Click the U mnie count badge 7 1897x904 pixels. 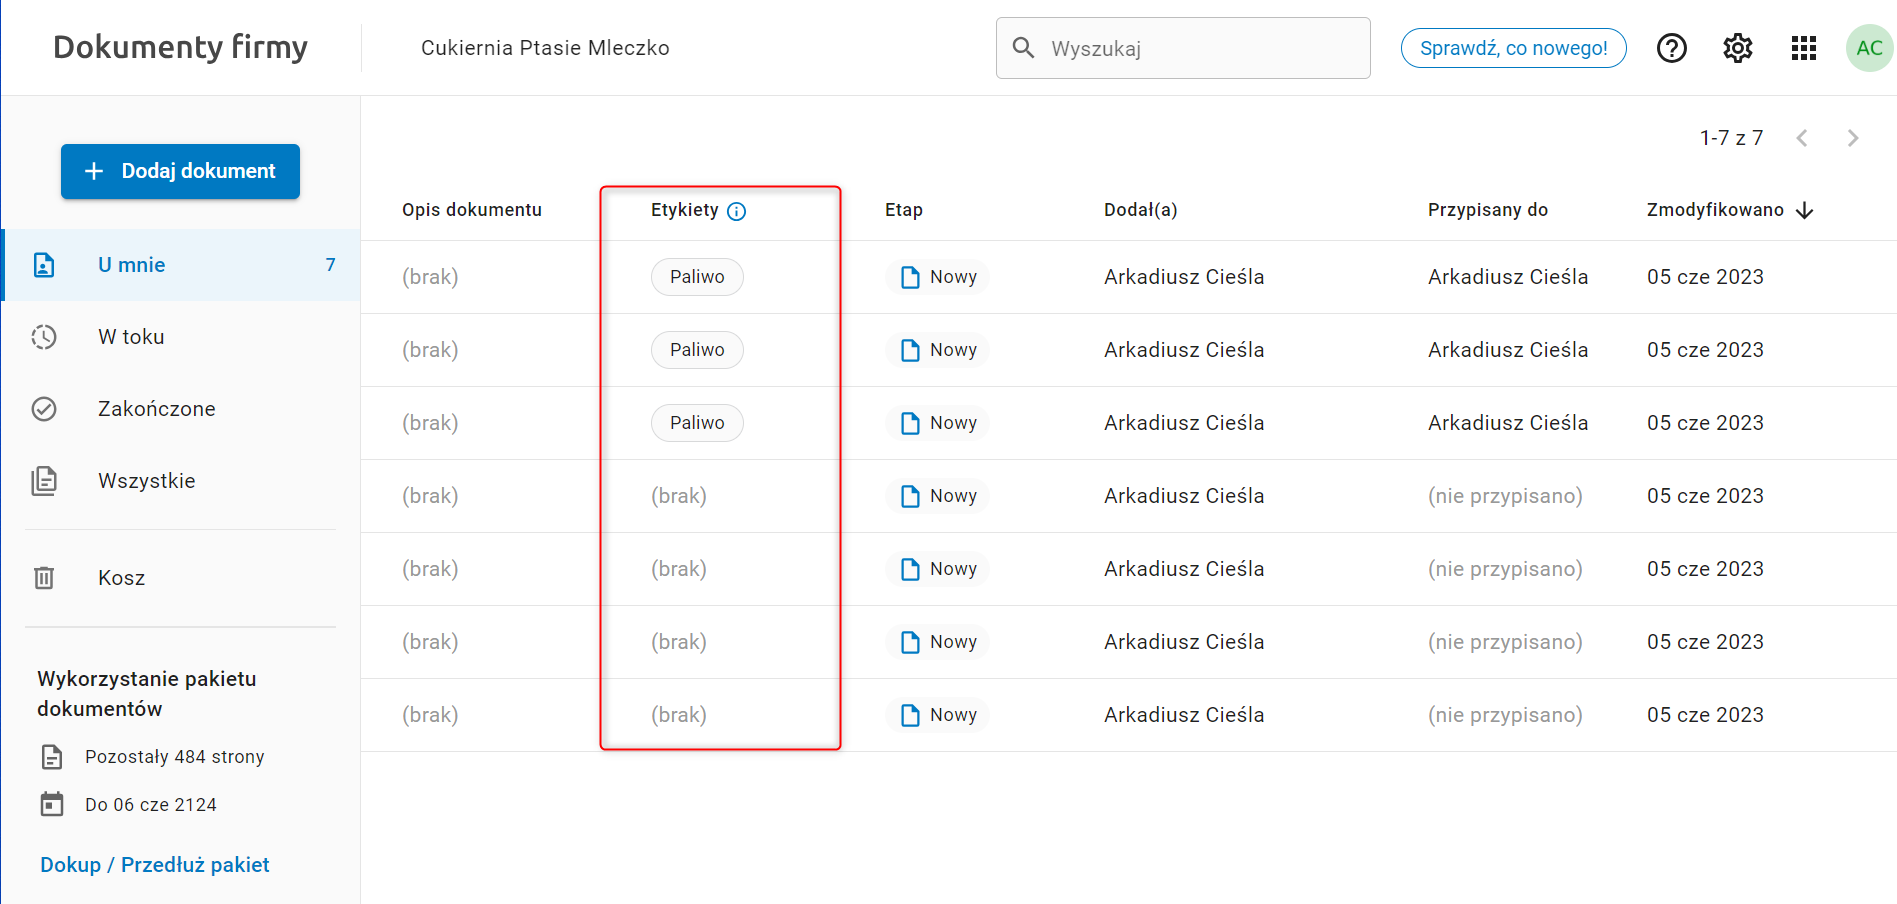[x=330, y=265]
